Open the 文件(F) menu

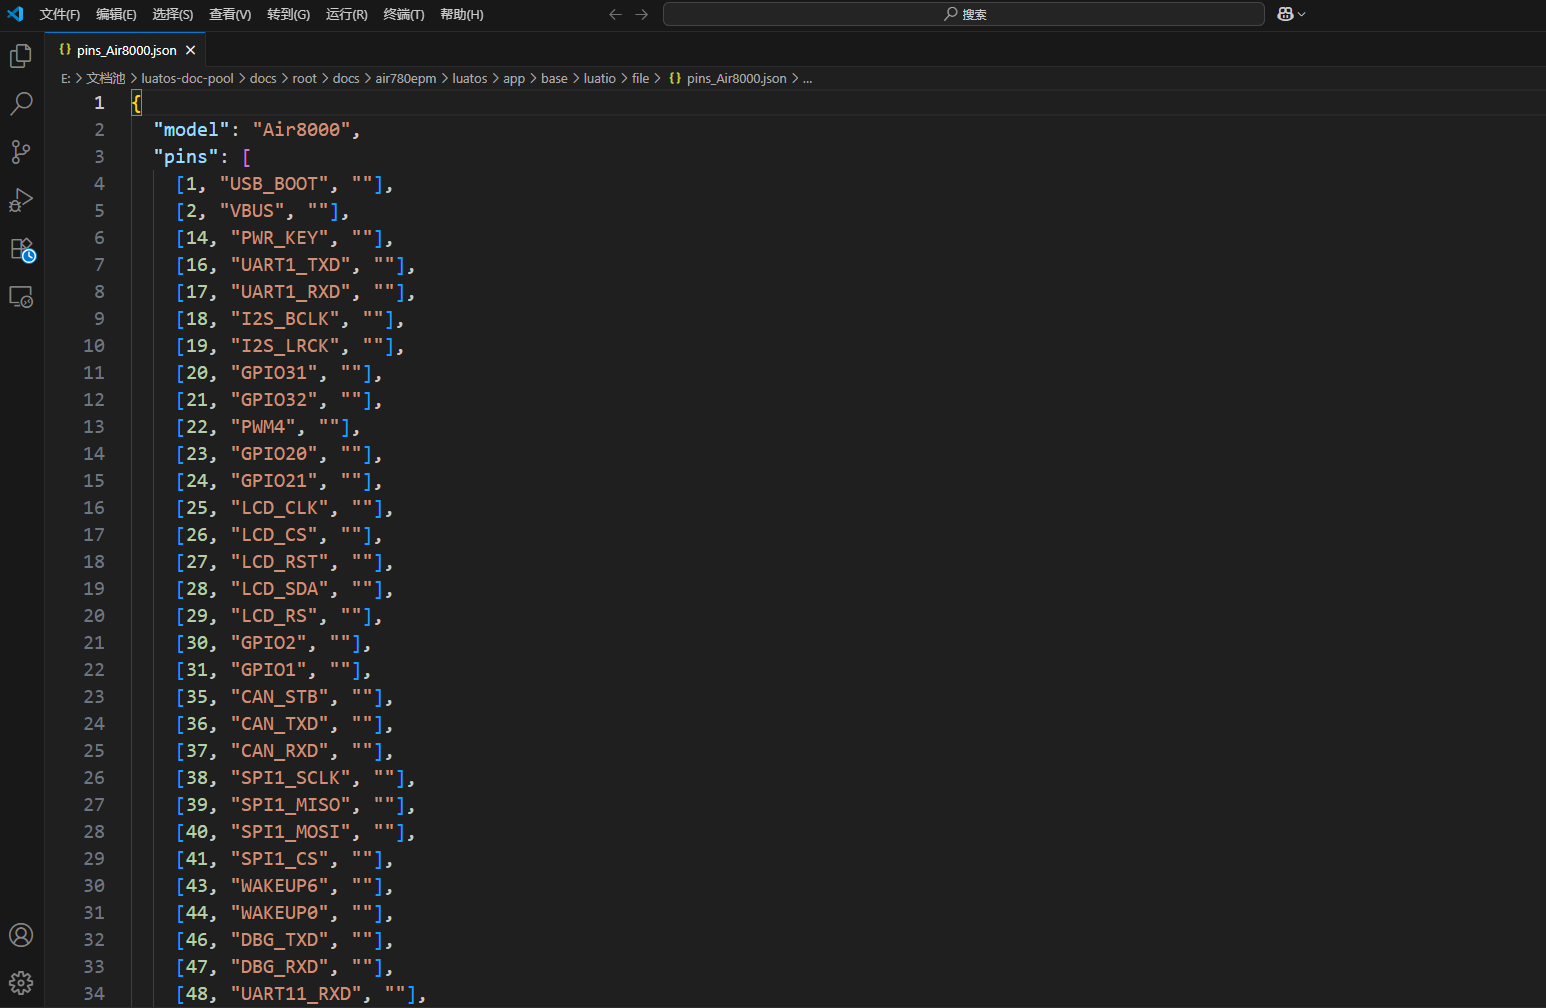[60, 14]
